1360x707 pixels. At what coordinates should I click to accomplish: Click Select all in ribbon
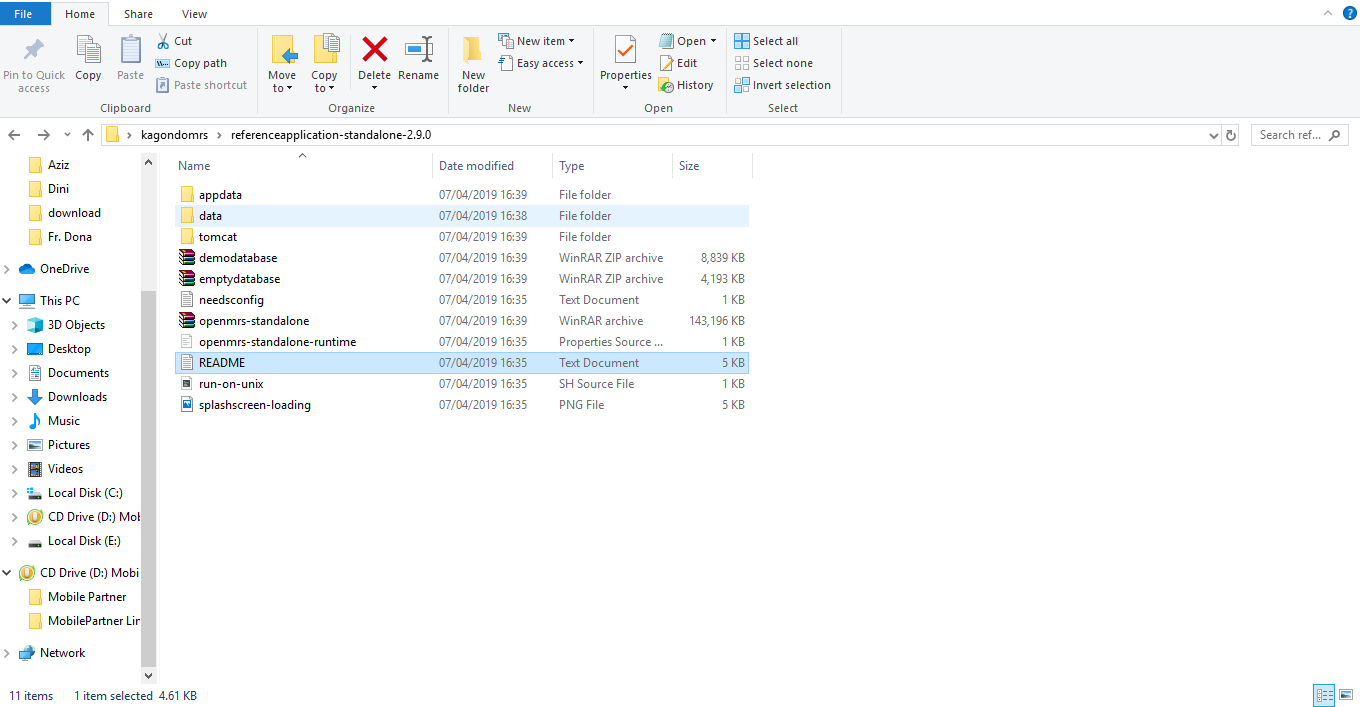coord(766,41)
